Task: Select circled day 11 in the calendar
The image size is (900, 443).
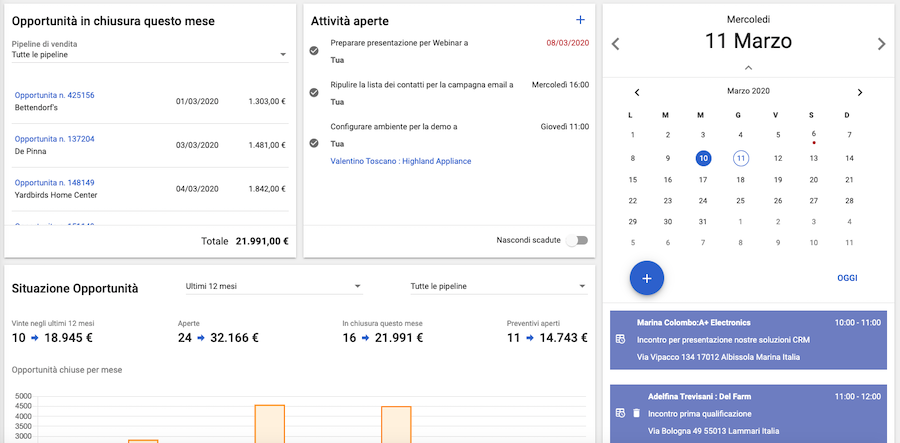Action: click(x=740, y=158)
